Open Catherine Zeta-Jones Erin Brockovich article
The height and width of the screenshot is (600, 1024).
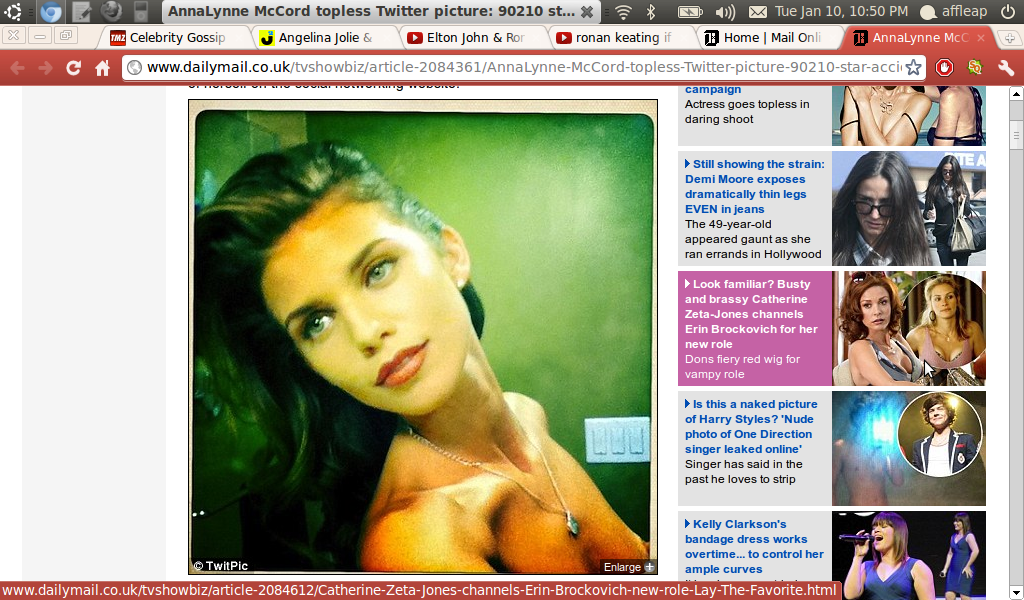point(751,314)
